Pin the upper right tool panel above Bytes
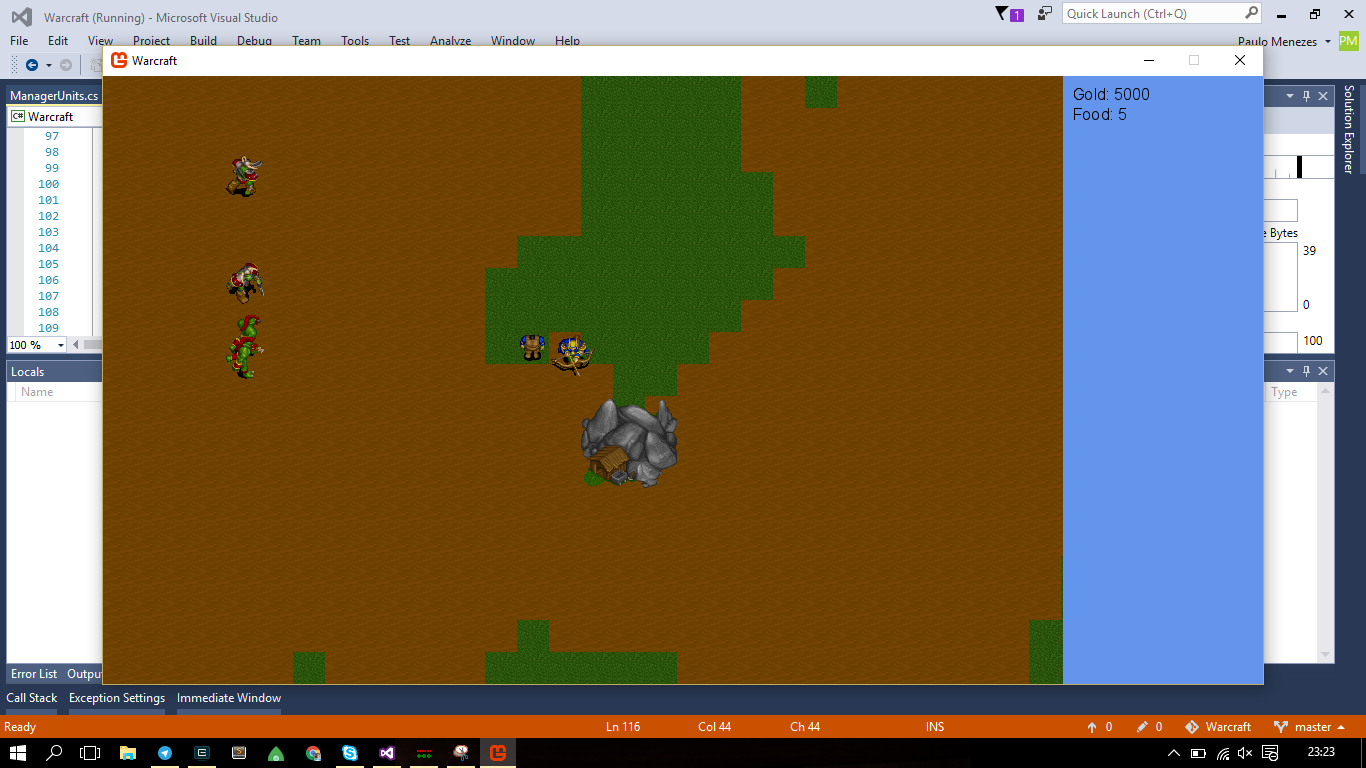 pos(1306,96)
